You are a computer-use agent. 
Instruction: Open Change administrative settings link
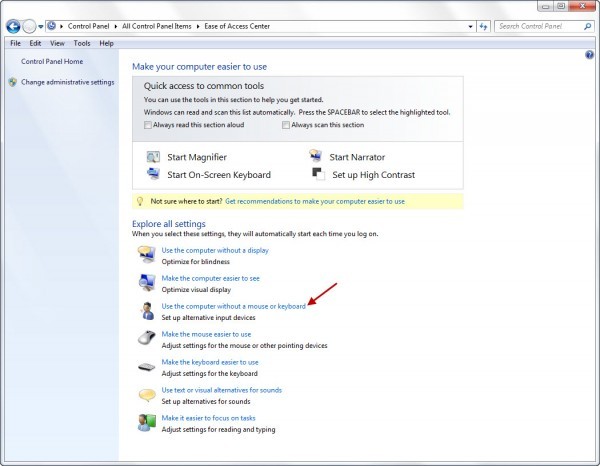pyautogui.click(x=67, y=82)
